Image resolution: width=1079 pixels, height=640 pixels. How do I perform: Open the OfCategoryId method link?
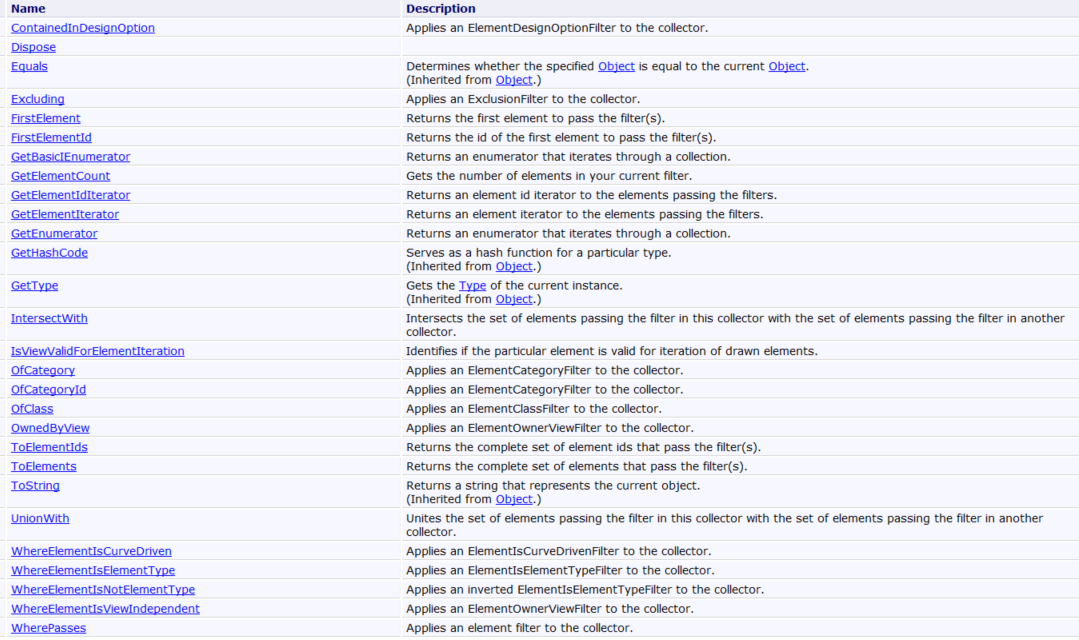coord(48,390)
